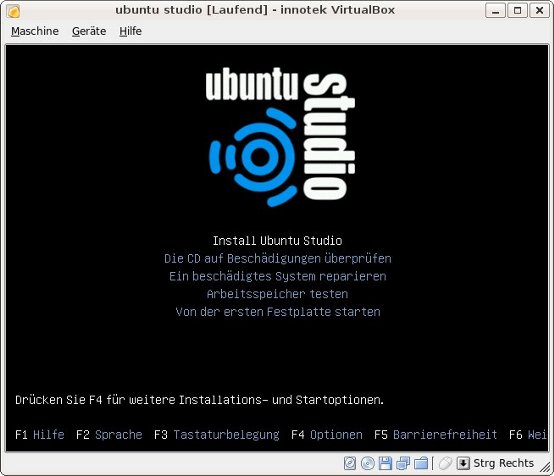This screenshot has height=476, width=554.
Task: Open the Geräte menu
Action: click(x=89, y=31)
